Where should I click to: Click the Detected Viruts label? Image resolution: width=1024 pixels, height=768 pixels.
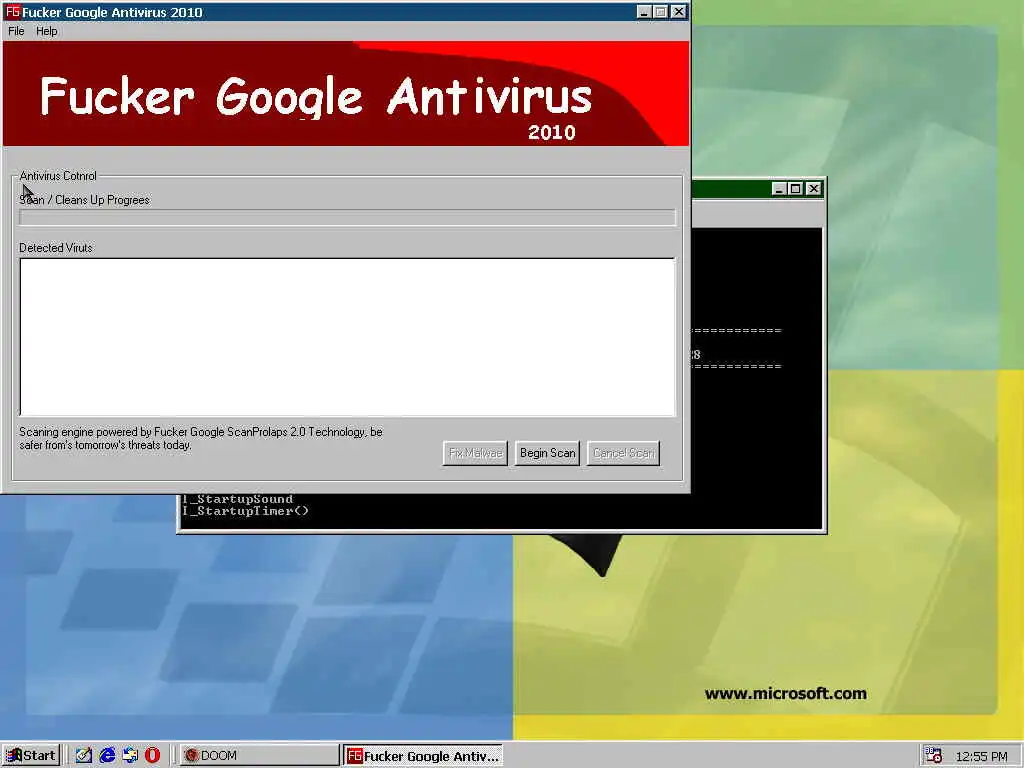click(x=56, y=248)
